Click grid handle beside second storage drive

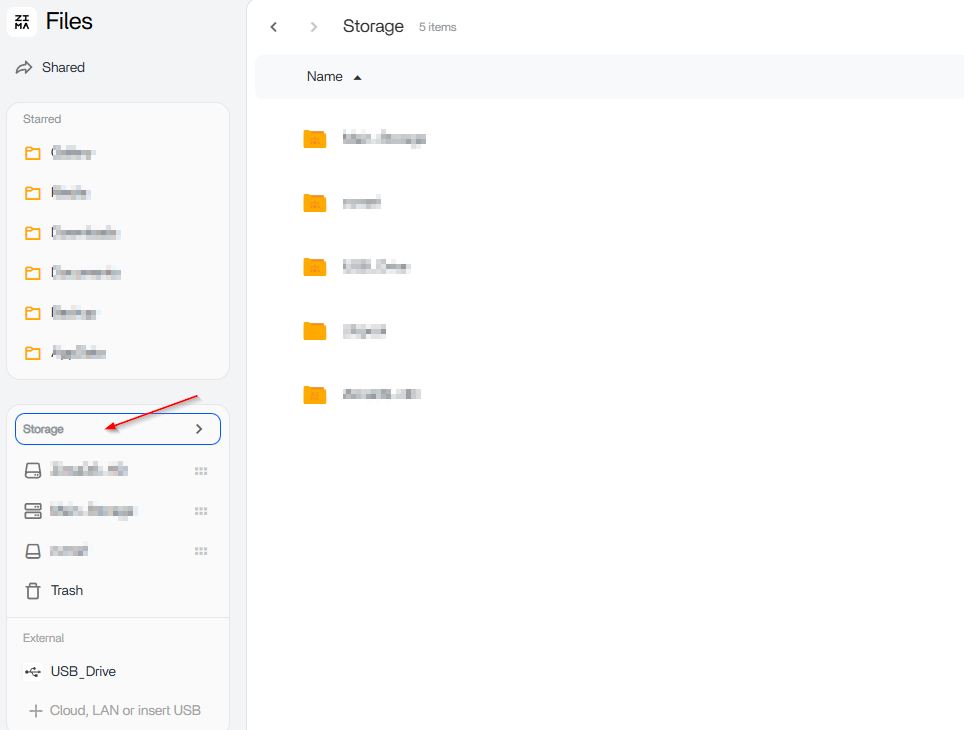[201, 511]
